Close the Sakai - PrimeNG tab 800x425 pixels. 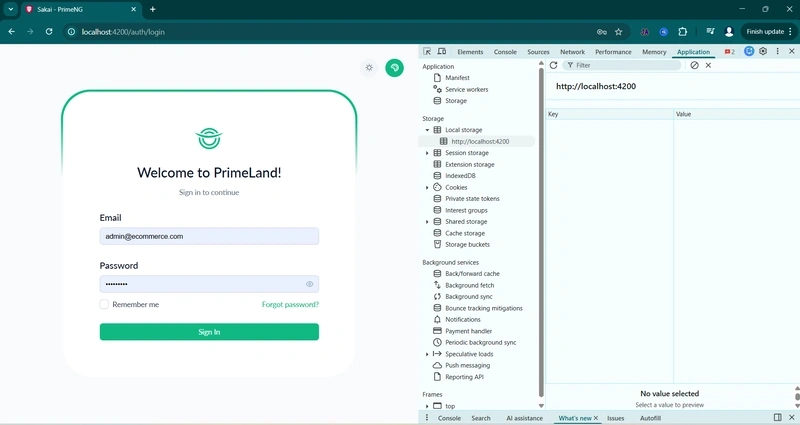134,9
